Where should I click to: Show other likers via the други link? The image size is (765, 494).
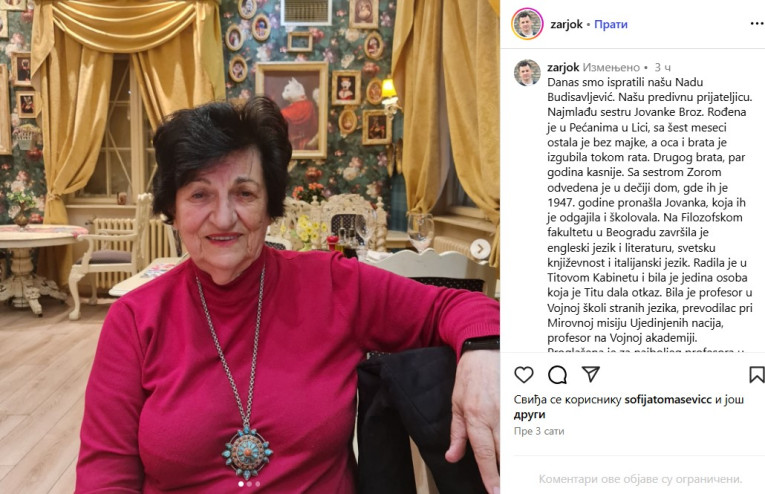click(529, 415)
